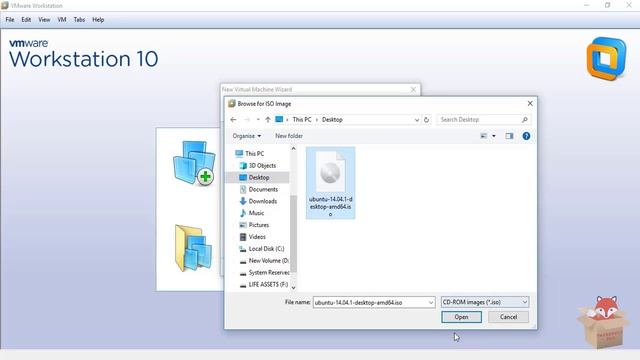Cancel the Browse for ISO Image dialog
640x360 pixels.
coord(508,317)
